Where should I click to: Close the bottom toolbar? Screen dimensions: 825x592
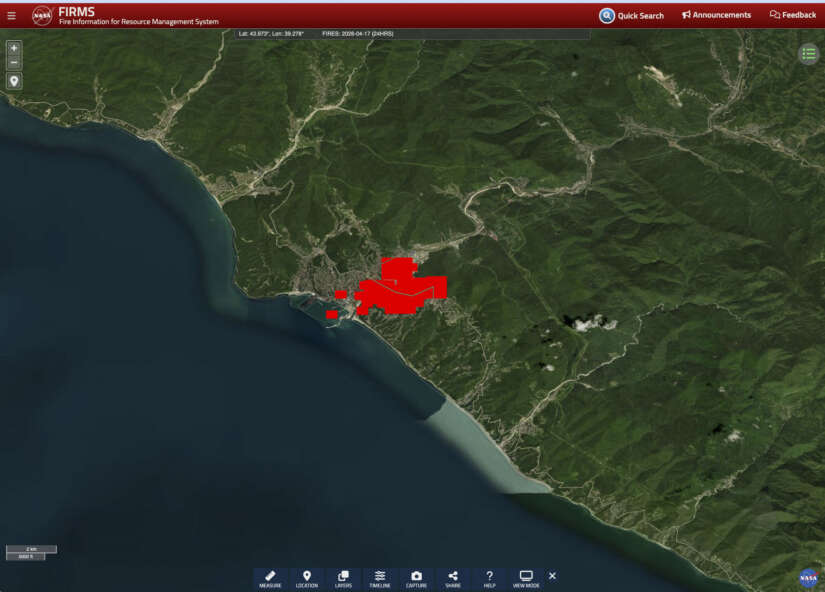[x=552, y=576]
